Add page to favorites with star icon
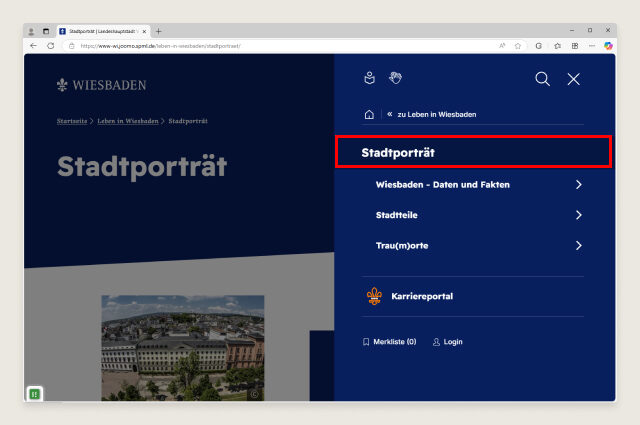Screen dimensions: 640x425 518,46
